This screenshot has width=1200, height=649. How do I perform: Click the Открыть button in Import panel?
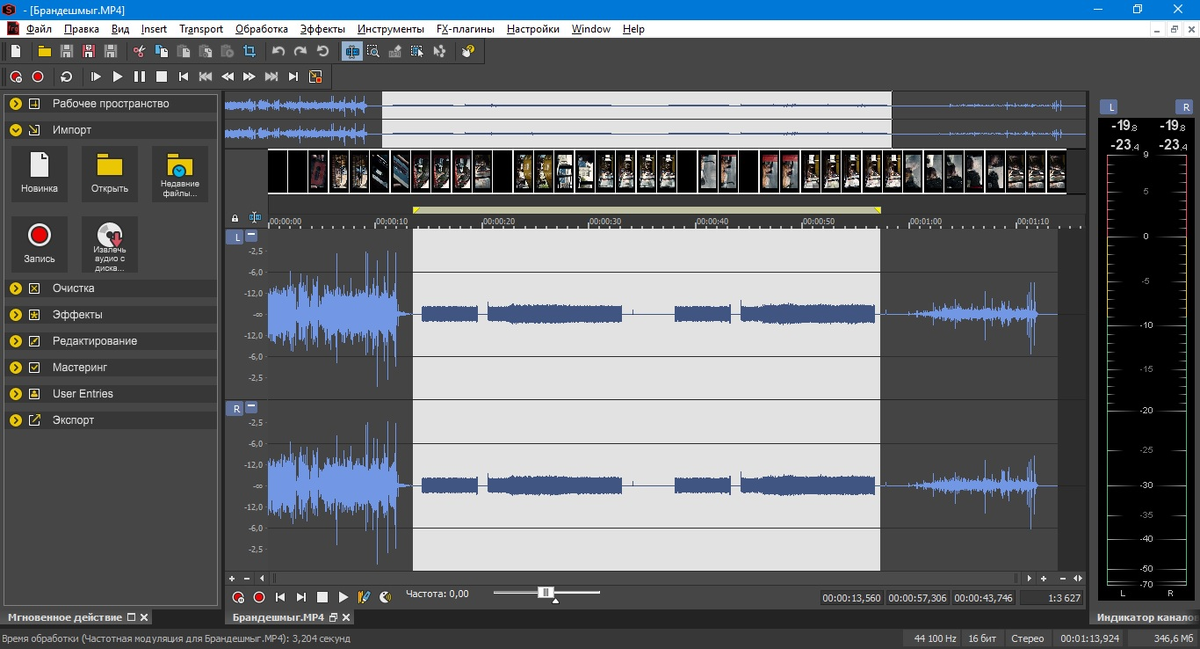pyautogui.click(x=110, y=174)
